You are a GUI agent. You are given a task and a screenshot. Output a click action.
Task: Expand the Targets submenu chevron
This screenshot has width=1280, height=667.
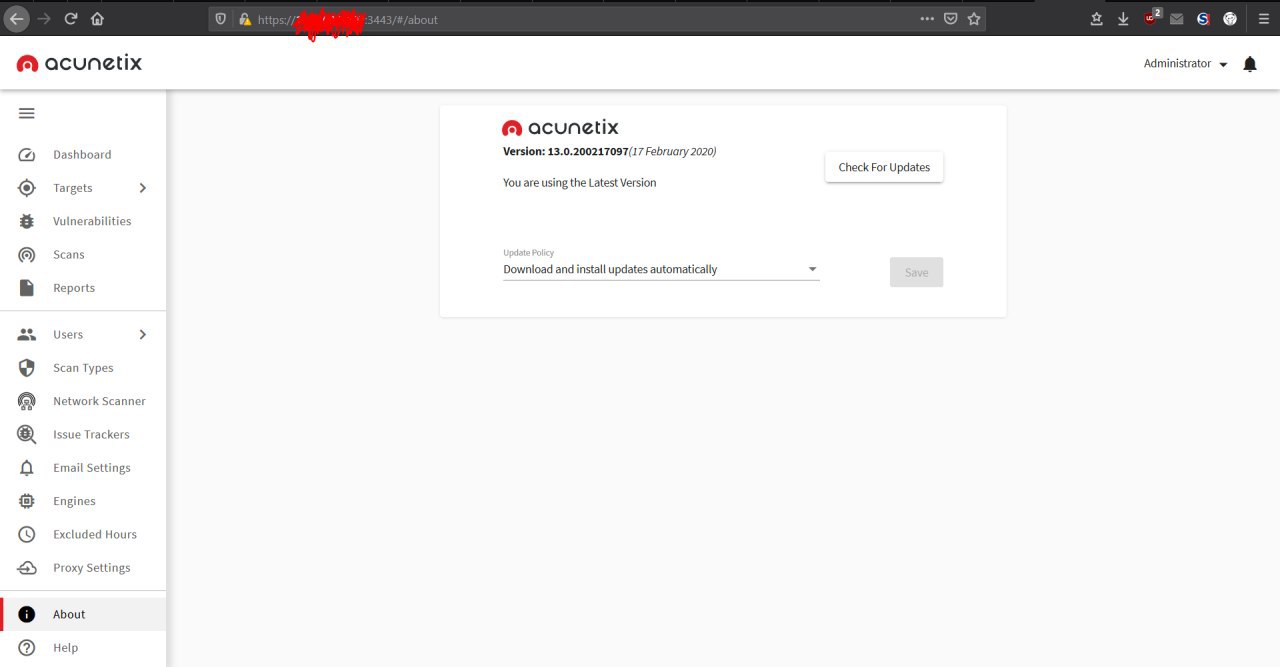coord(142,188)
